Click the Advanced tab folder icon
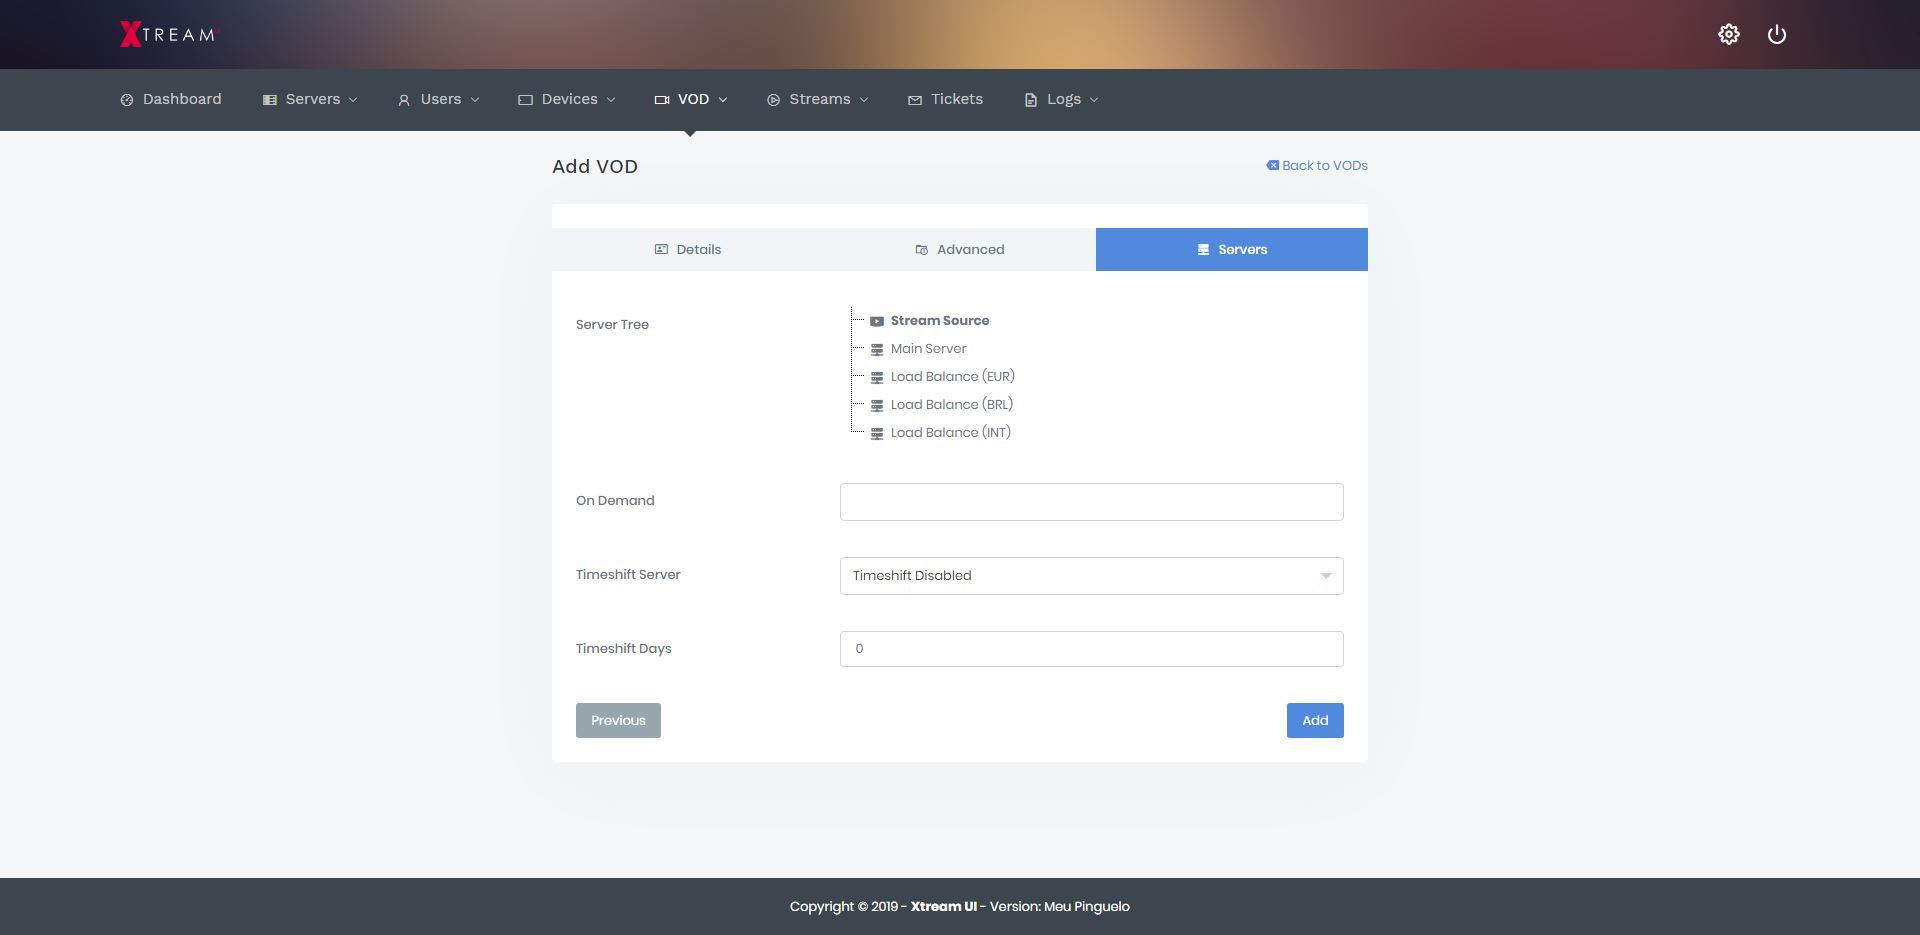The height and width of the screenshot is (935, 1920). pyautogui.click(x=922, y=250)
